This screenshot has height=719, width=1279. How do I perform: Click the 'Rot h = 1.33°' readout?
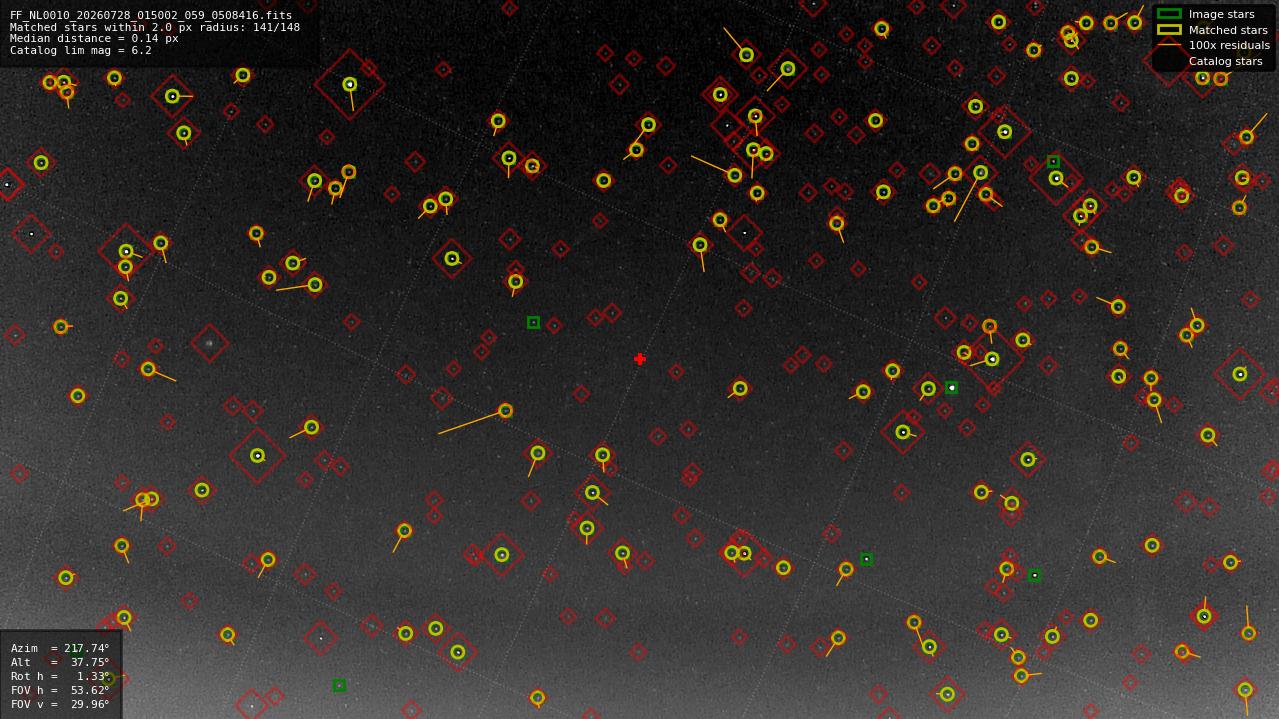(x=60, y=676)
